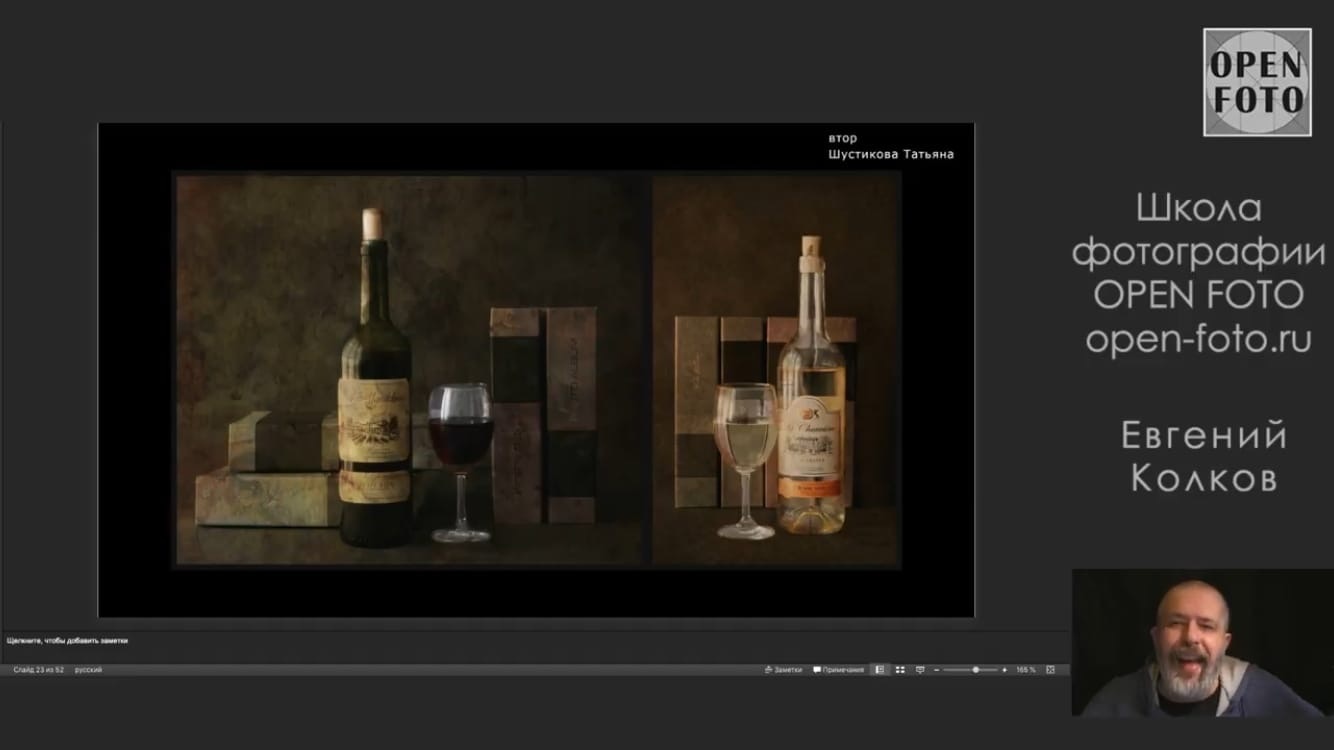Toggle the Заметки notes pane button
The height and width of the screenshot is (750, 1334).
click(783, 670)
